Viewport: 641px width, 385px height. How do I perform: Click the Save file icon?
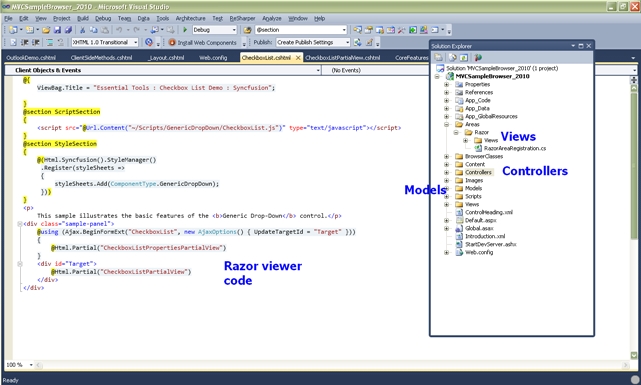57,30
